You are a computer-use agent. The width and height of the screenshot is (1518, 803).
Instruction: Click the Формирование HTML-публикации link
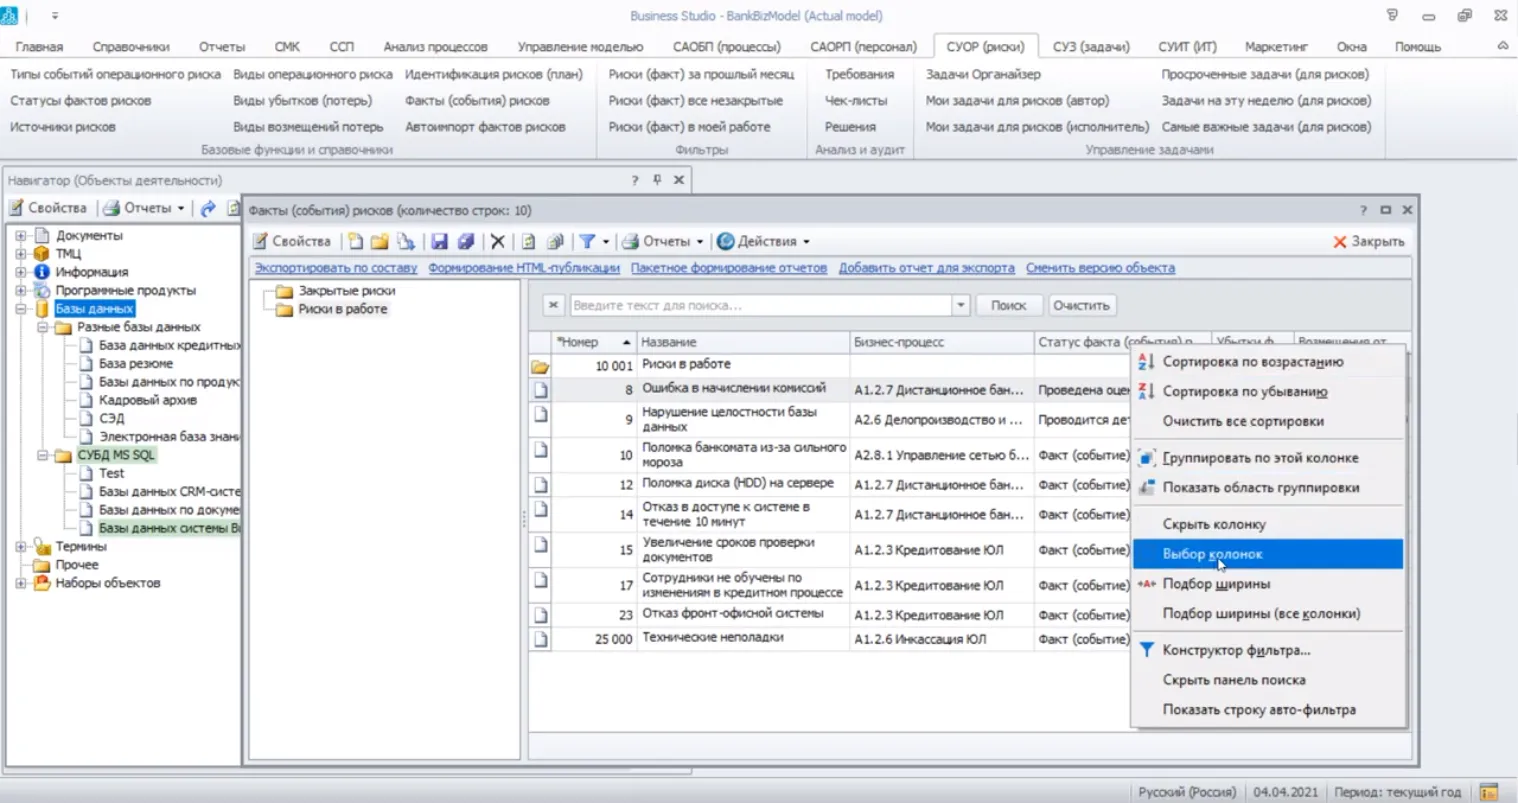point(524,268)
